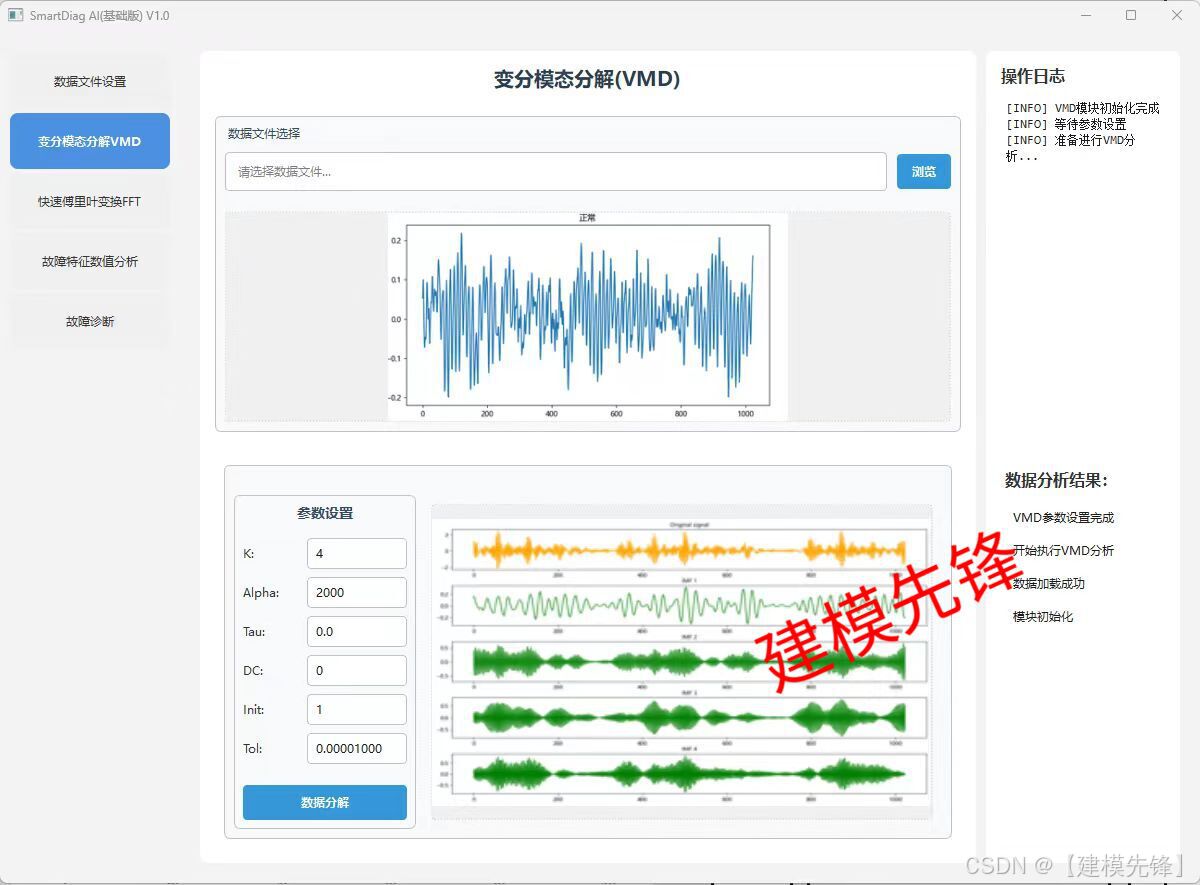Maximize the SmartDiag AI window
1200x885 pixels.
coord(1131,15)
